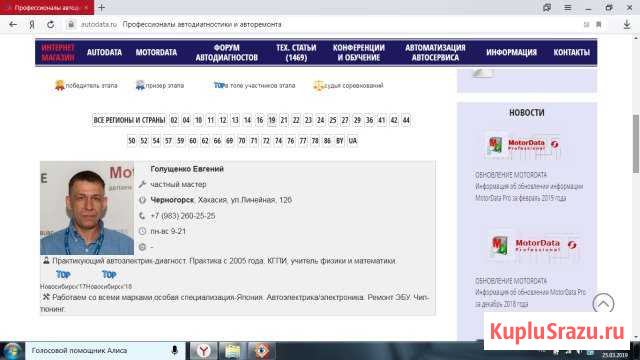The width and height of the screenshot is (640, 360).
Task: Click the bookmark icon in address bar
Action: pyautogui.click(x=599, y=24)
